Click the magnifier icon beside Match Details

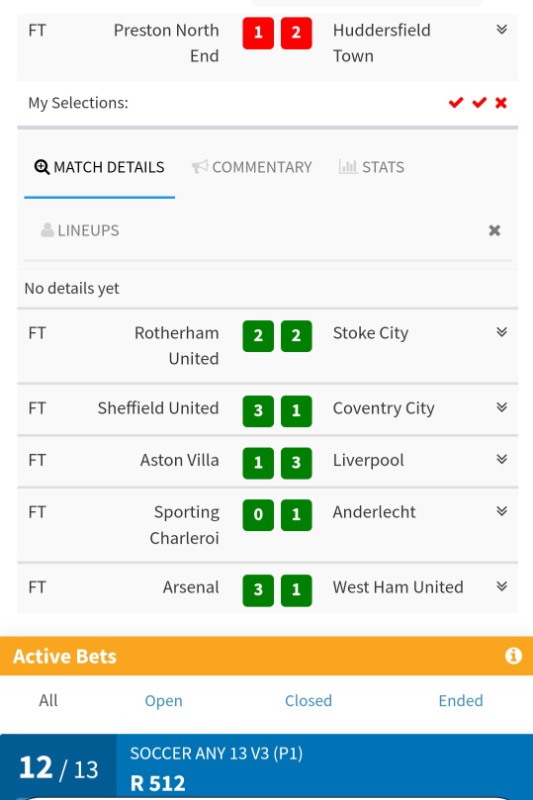tap(41, 167)
